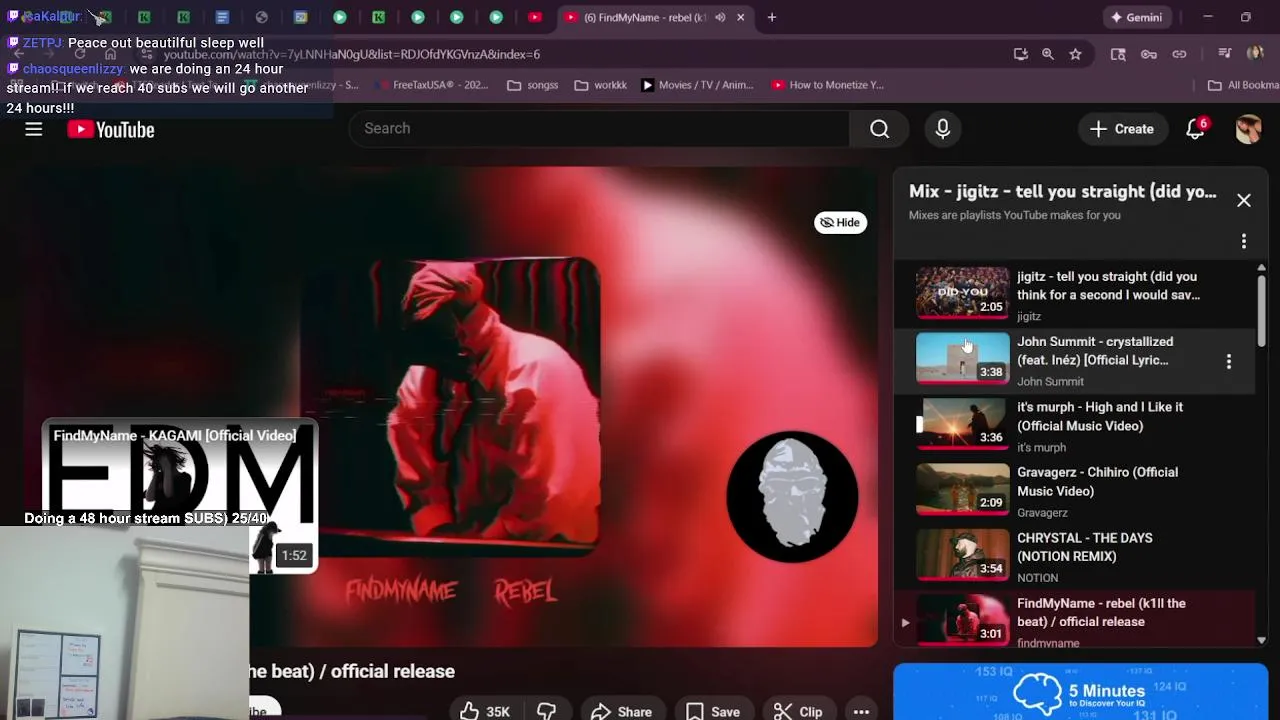The height and width of the screenshot is (720, 1280).
Task: Open How to Monetize Y... bookmark
Action: pyautogui.click(x=828, y=85)
